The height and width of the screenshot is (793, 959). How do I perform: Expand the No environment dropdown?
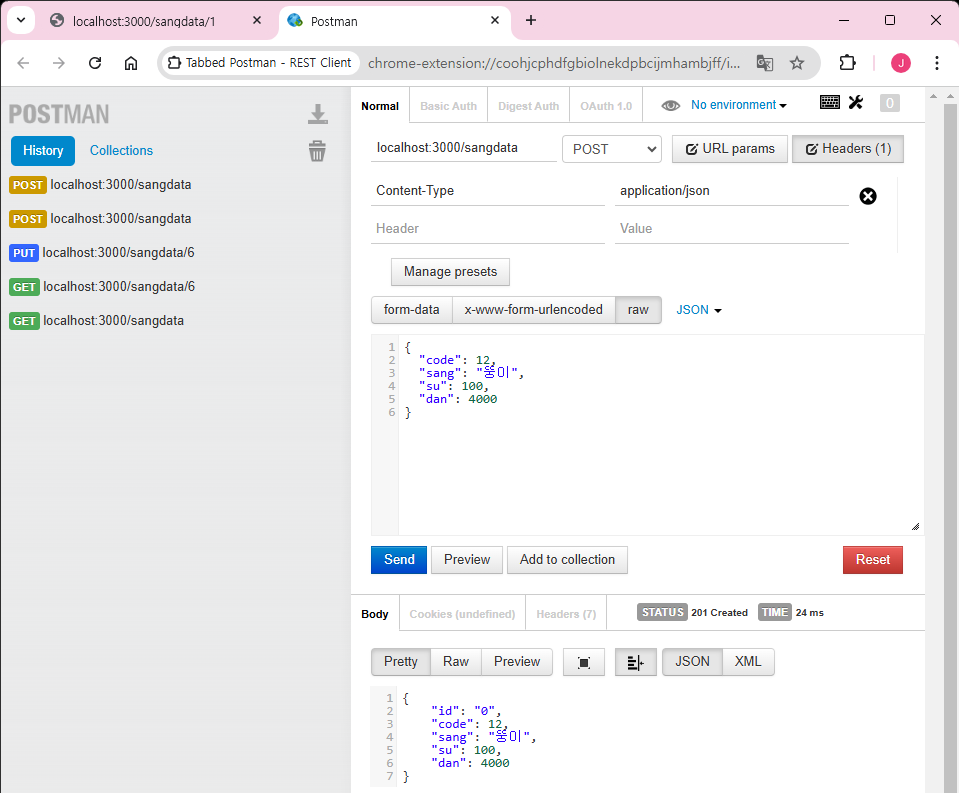point(738,105)
